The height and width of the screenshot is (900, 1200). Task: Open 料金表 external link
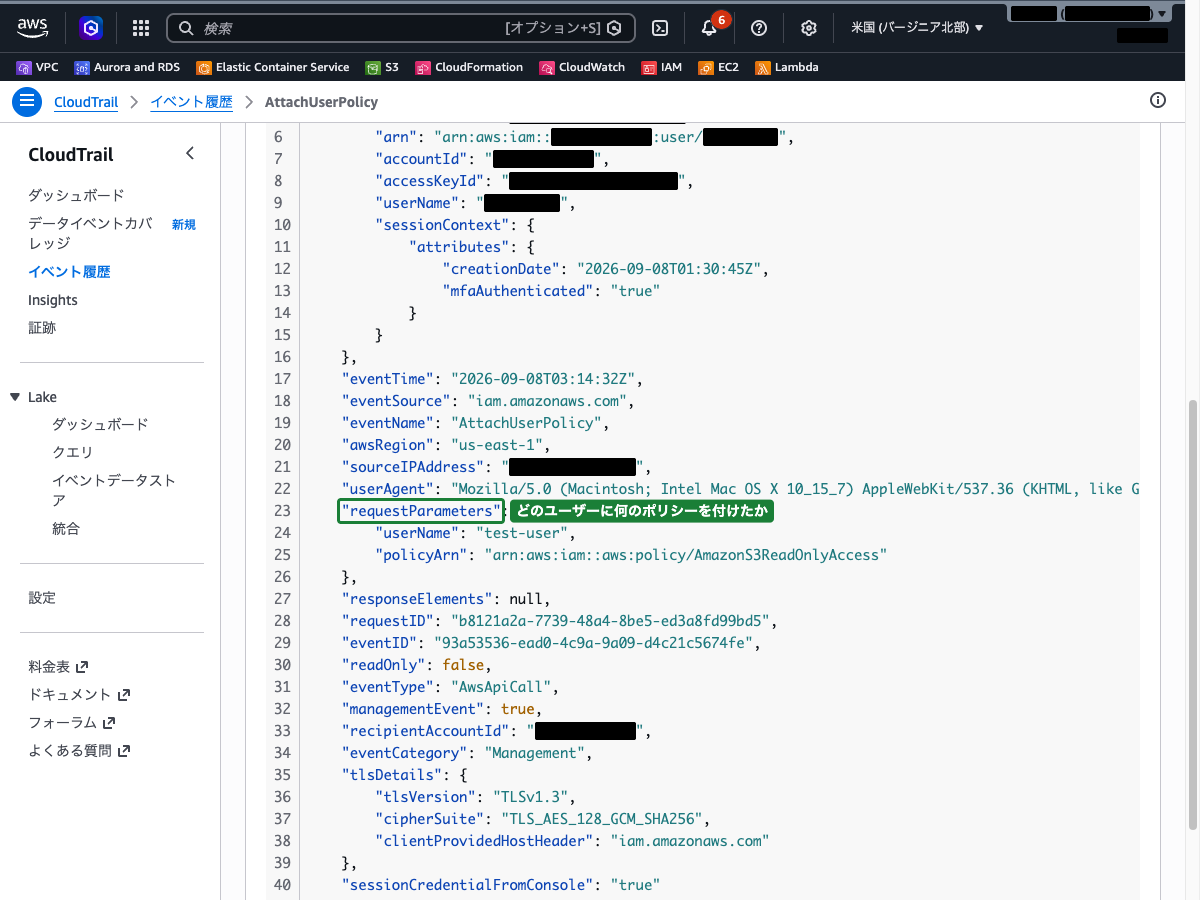click(58, 666)
